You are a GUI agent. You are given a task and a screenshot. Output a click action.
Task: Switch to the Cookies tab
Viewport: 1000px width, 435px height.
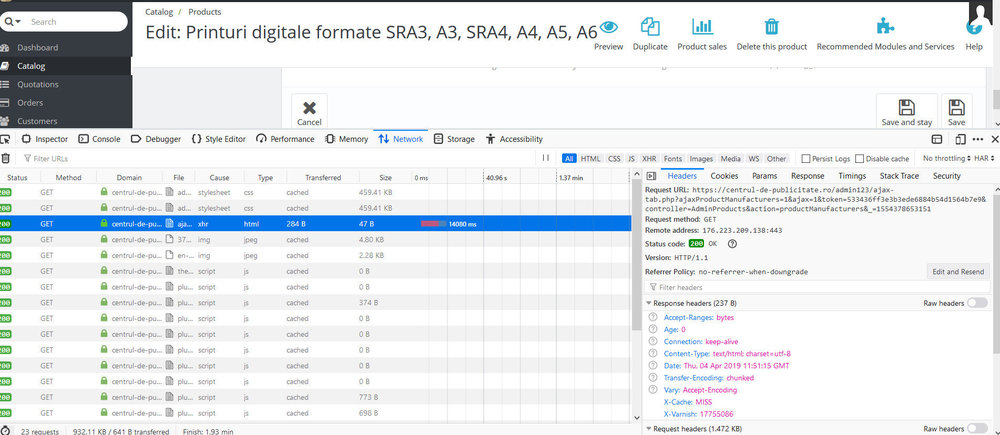pyautogui.click(x=724, y=176)
